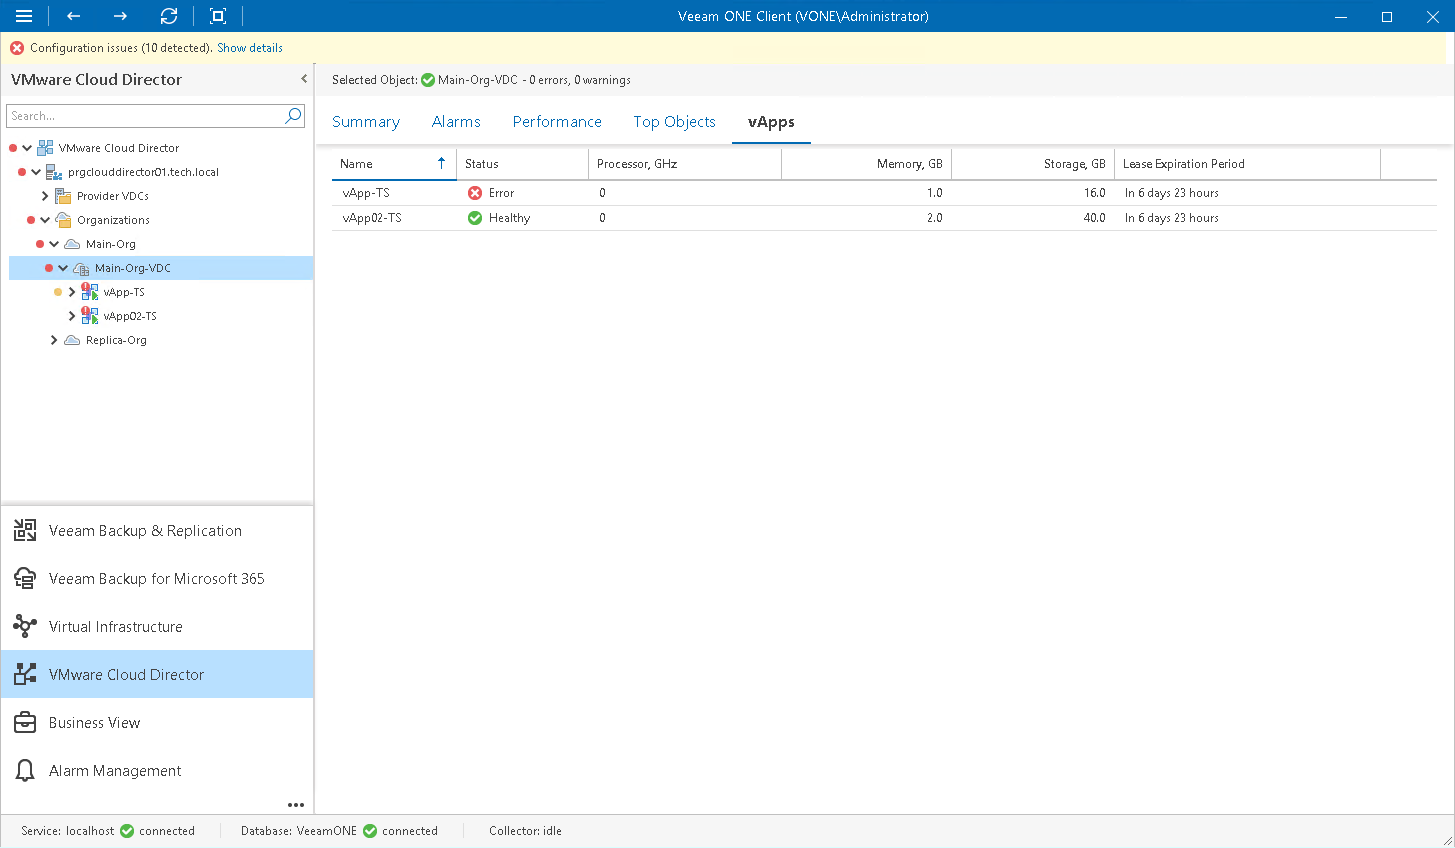This screenshot has width=1455, height=848.
Task: Go forward with the right arrow
Action: point(120,16)
